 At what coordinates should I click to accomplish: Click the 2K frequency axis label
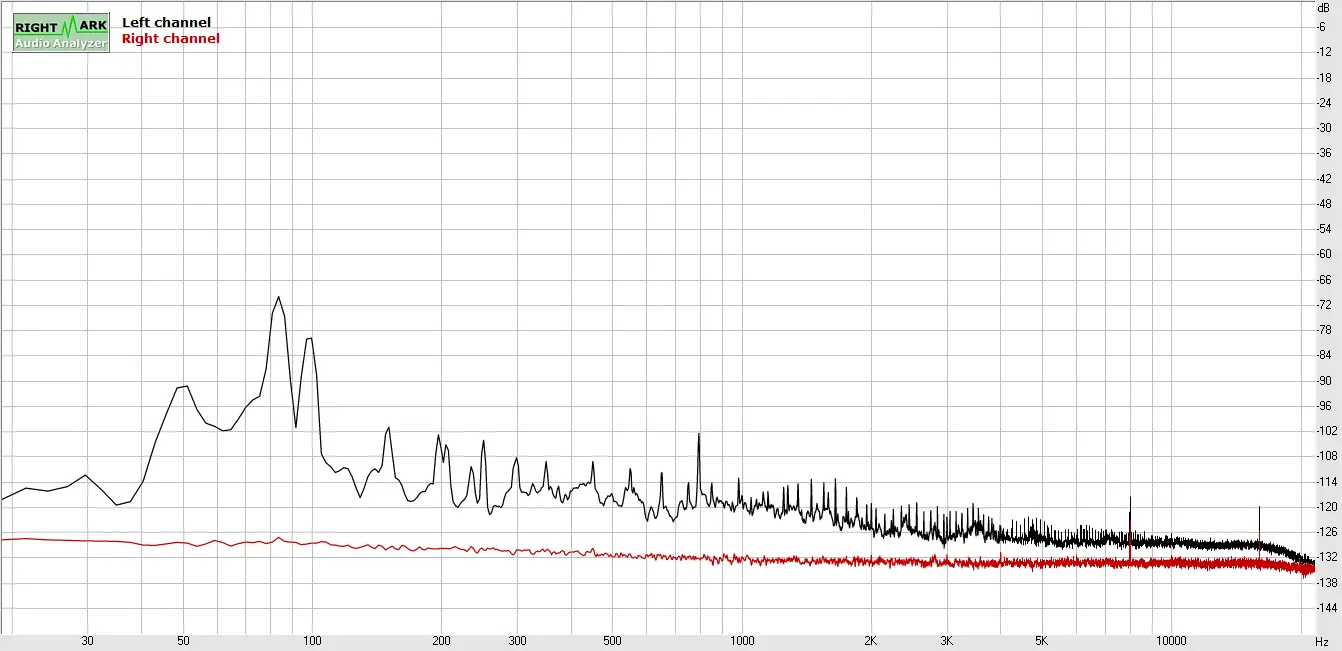[870, 641]
